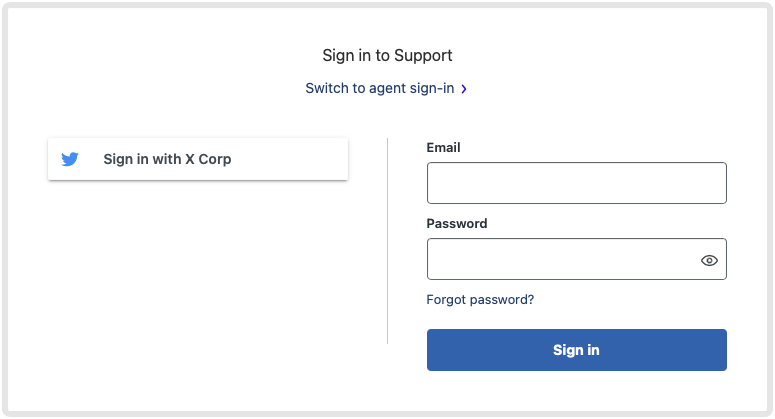The width and height of the screenshot is (775, 419).
Task: Focus the Email input field
Action: pyautogui.click(x=577, y=183)
